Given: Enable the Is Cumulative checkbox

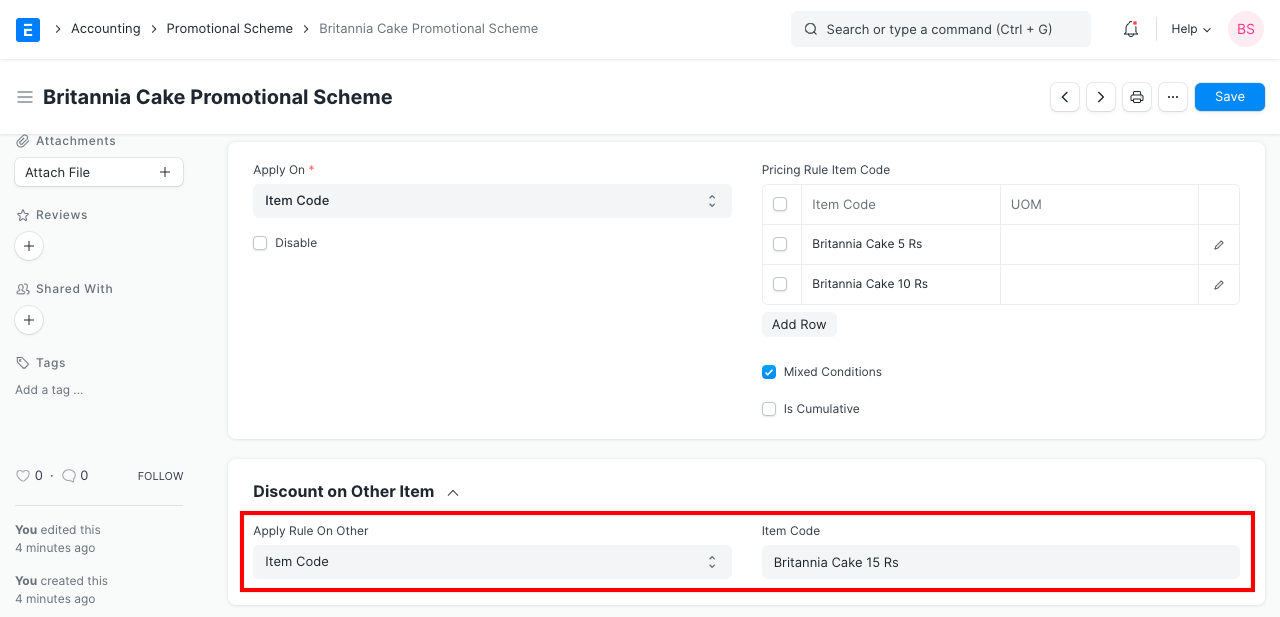Looking at the screenshot, I should (768, 408).
